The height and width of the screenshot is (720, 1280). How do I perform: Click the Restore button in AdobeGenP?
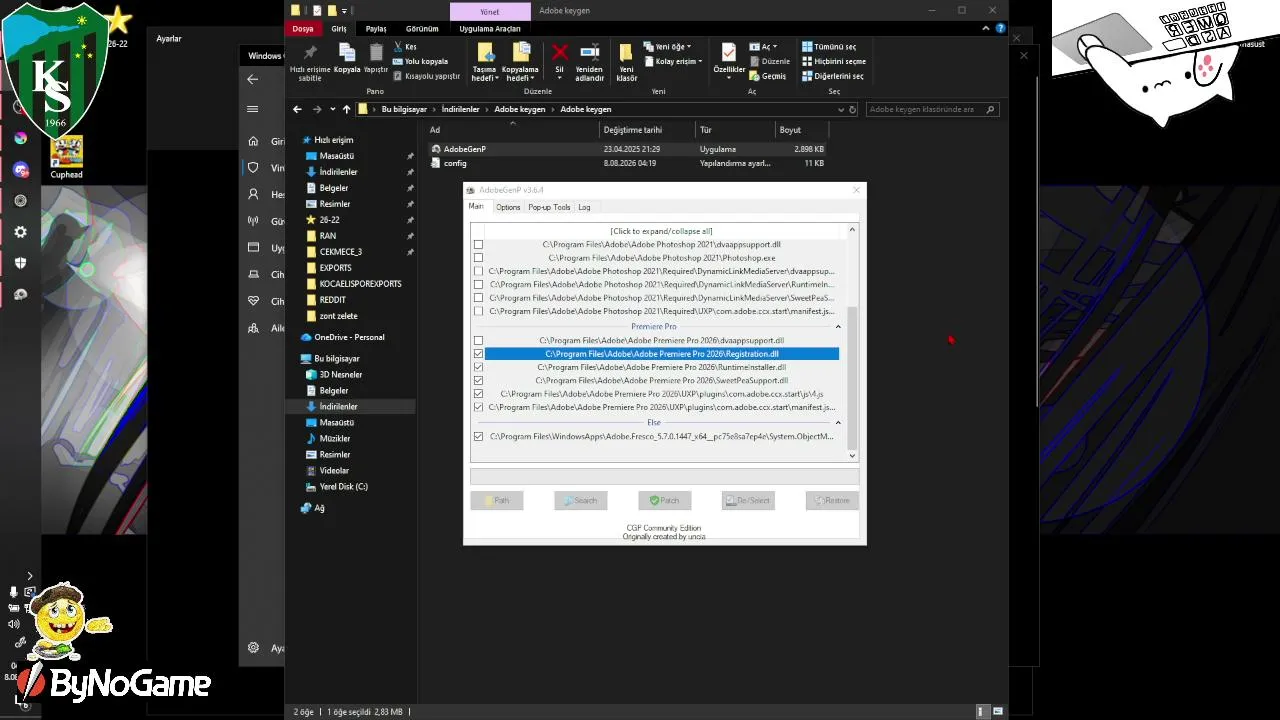(x=832, y=500)
